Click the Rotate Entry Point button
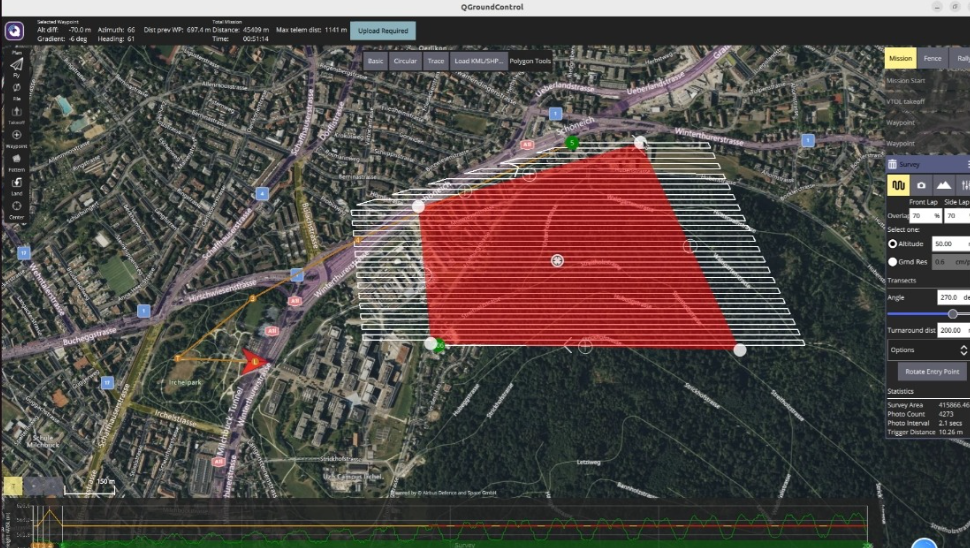Screen dimensions: 970x548 point(931,371)
